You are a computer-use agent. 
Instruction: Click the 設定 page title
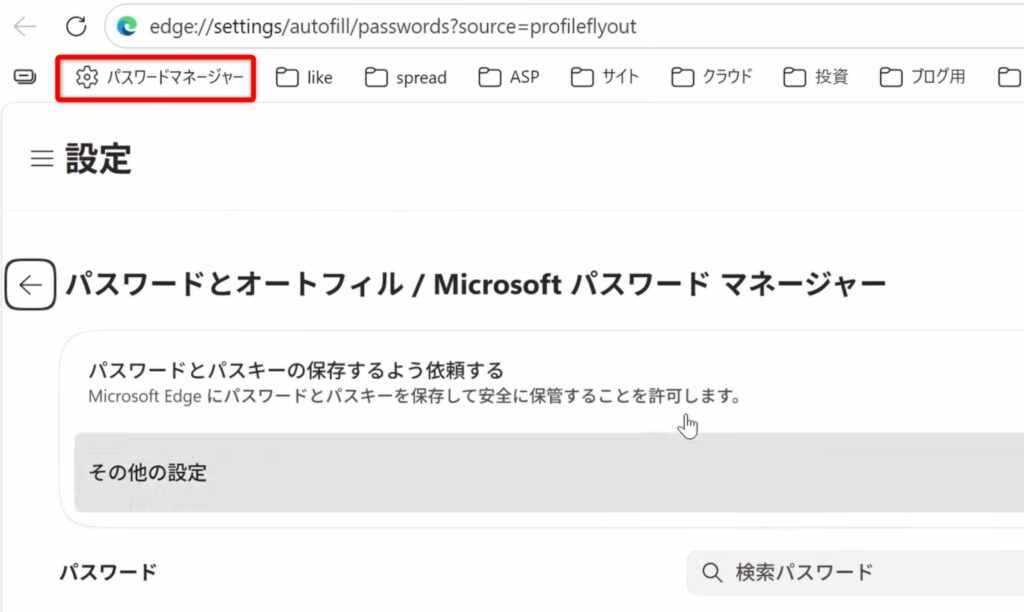98,159
